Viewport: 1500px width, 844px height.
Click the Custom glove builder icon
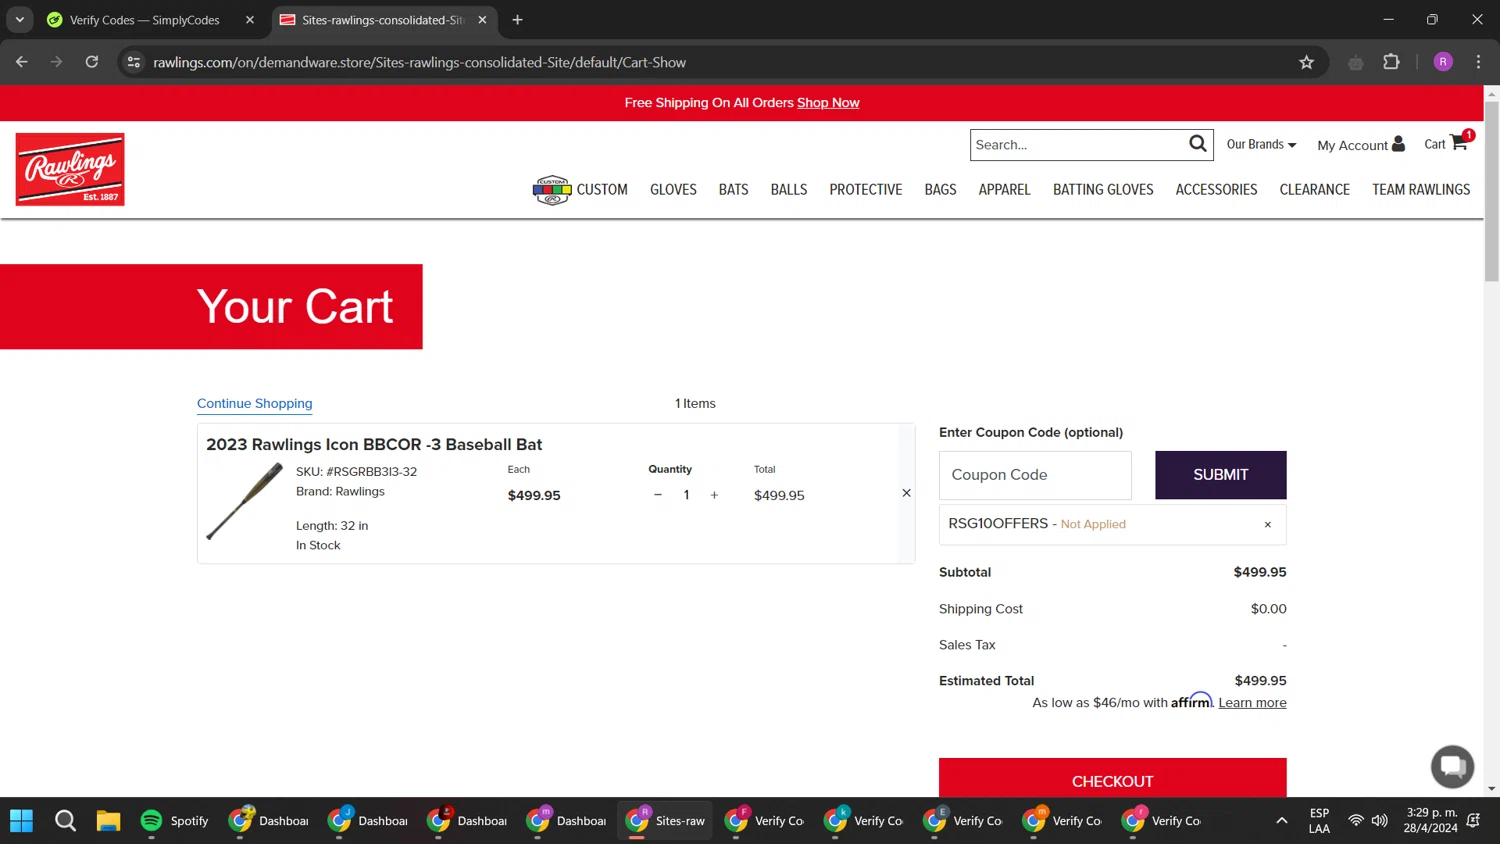552,189
